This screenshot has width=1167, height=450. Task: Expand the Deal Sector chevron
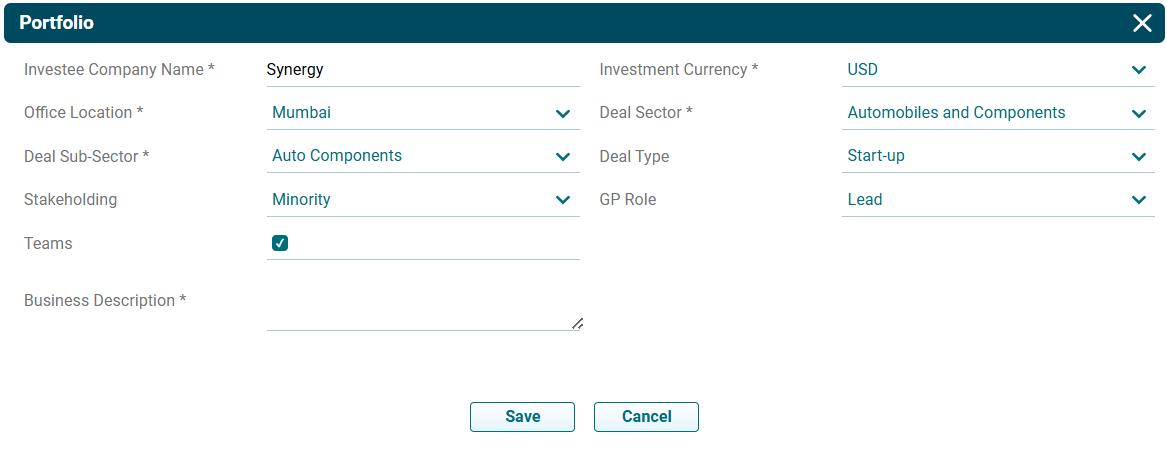coord(1138,114)
